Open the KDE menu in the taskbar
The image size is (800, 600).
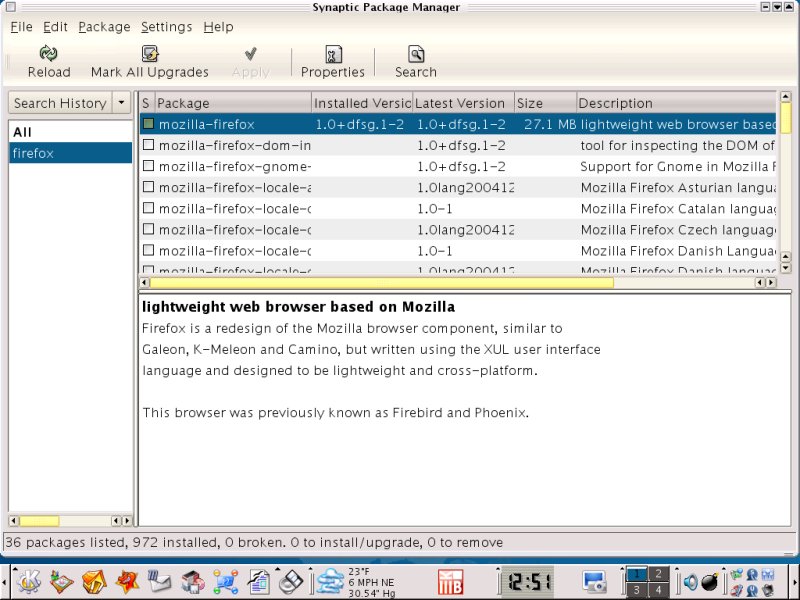pos(28,580)
